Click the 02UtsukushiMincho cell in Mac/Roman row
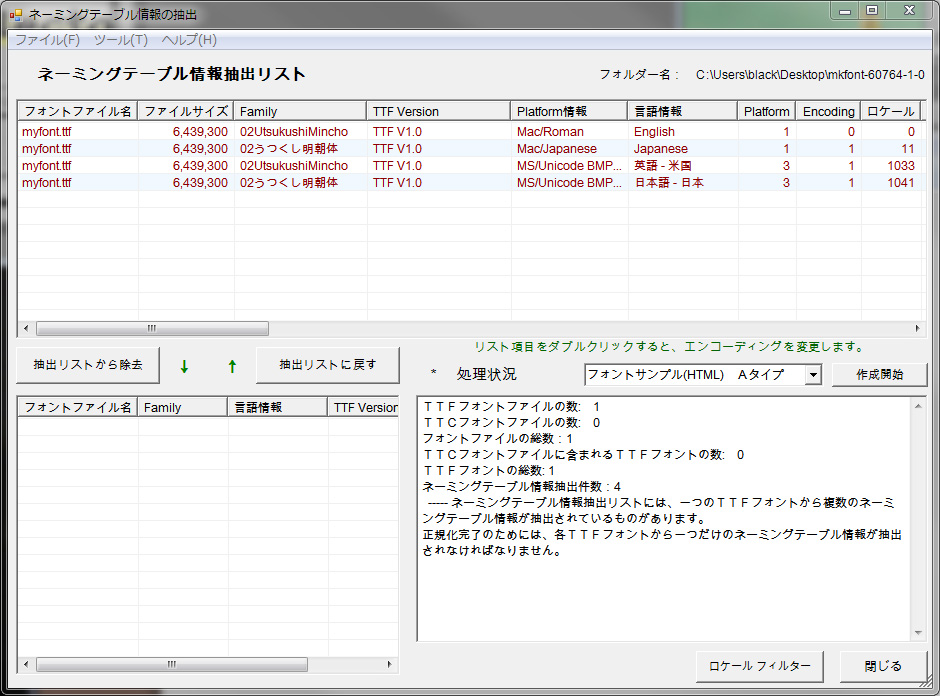Viewport: 940px width, 696px height. (x=294, y=131)
